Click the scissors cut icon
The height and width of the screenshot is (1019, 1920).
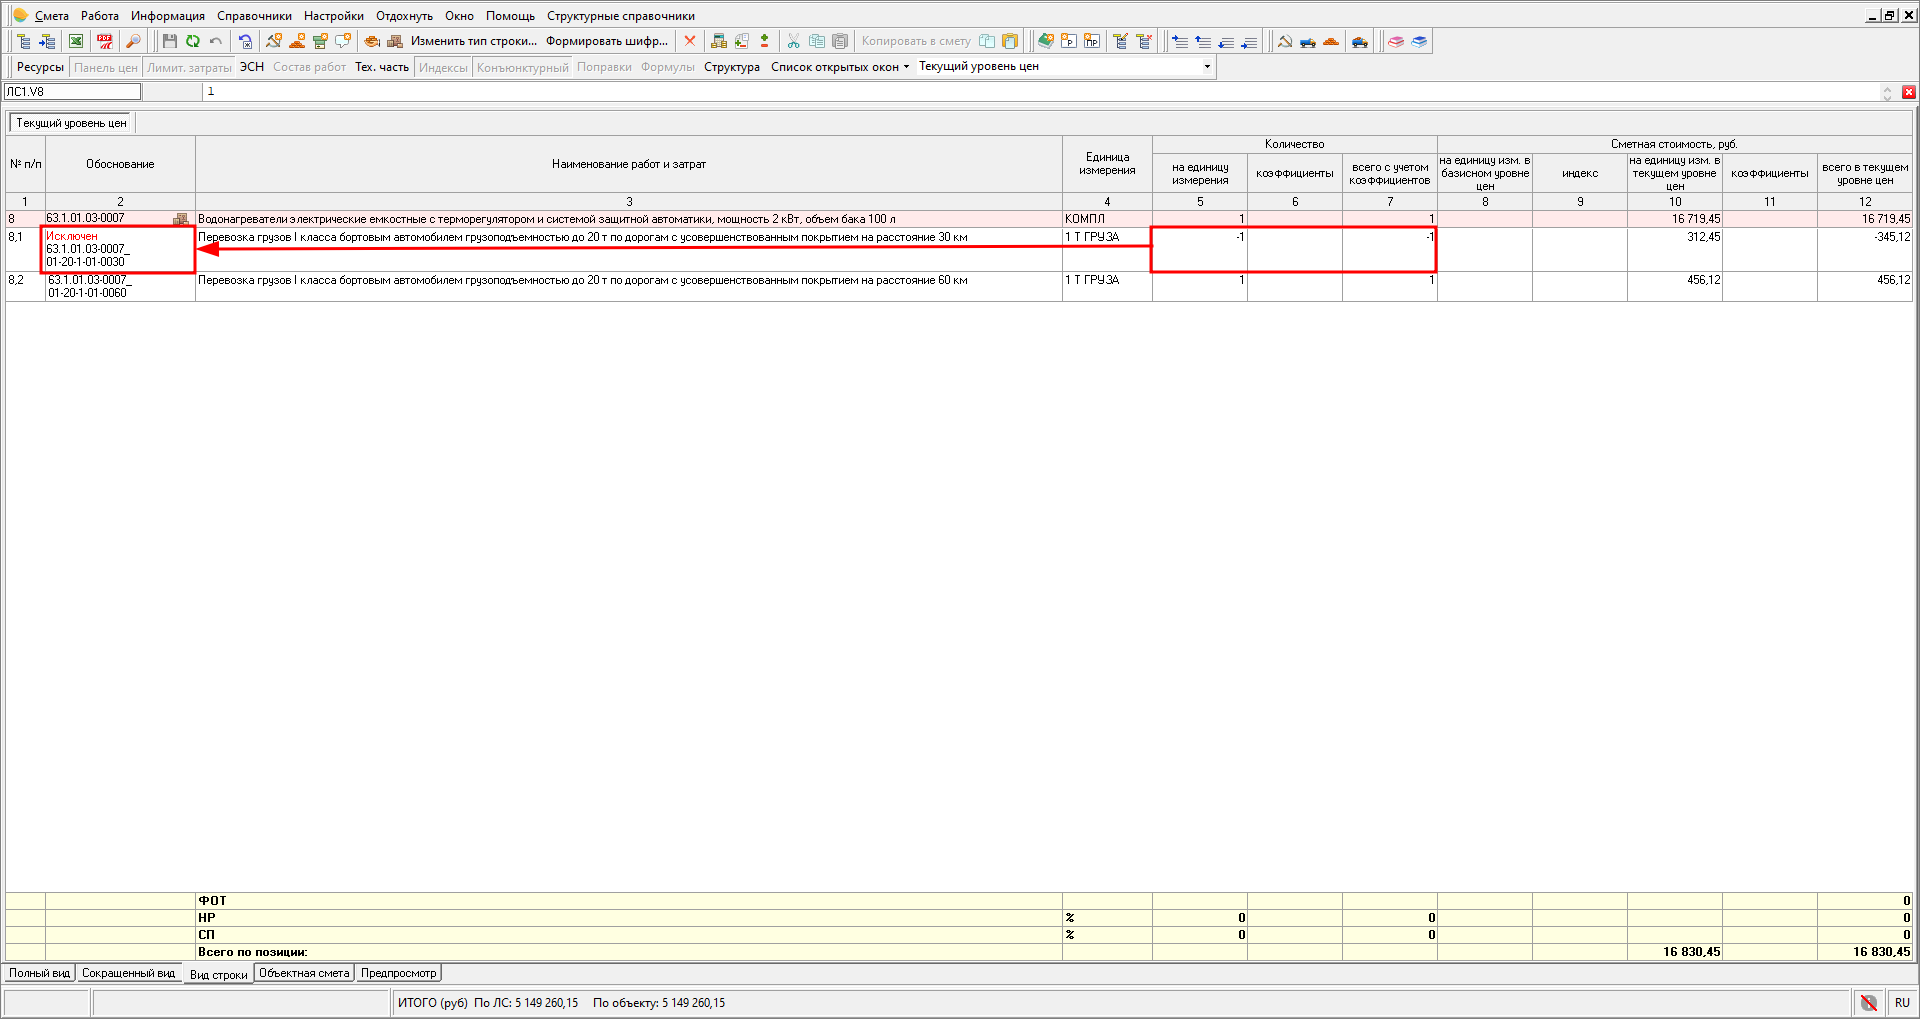point(793,41)
